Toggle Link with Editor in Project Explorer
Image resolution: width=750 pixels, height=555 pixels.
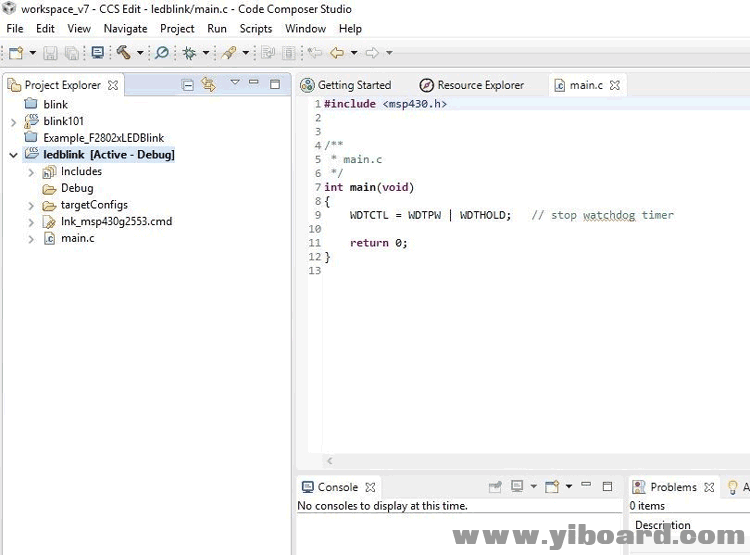[209, 85]
